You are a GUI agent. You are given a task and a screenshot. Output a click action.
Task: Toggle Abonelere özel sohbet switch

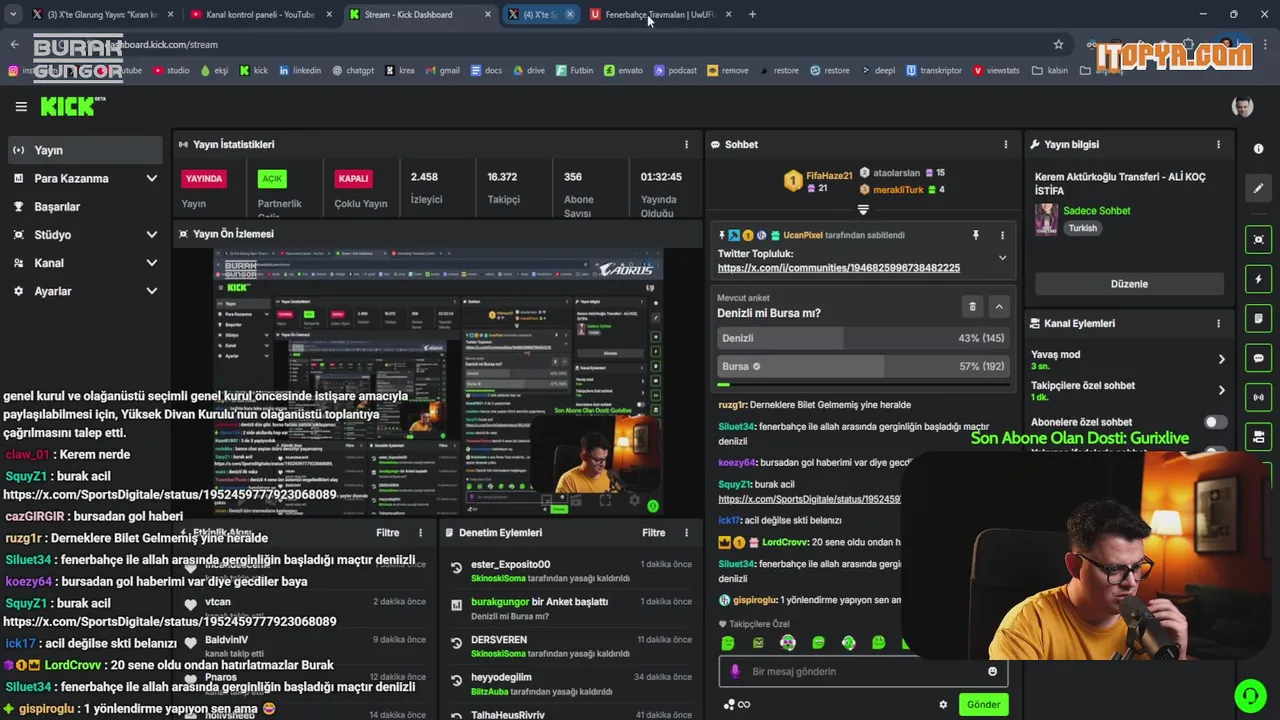1215,422
